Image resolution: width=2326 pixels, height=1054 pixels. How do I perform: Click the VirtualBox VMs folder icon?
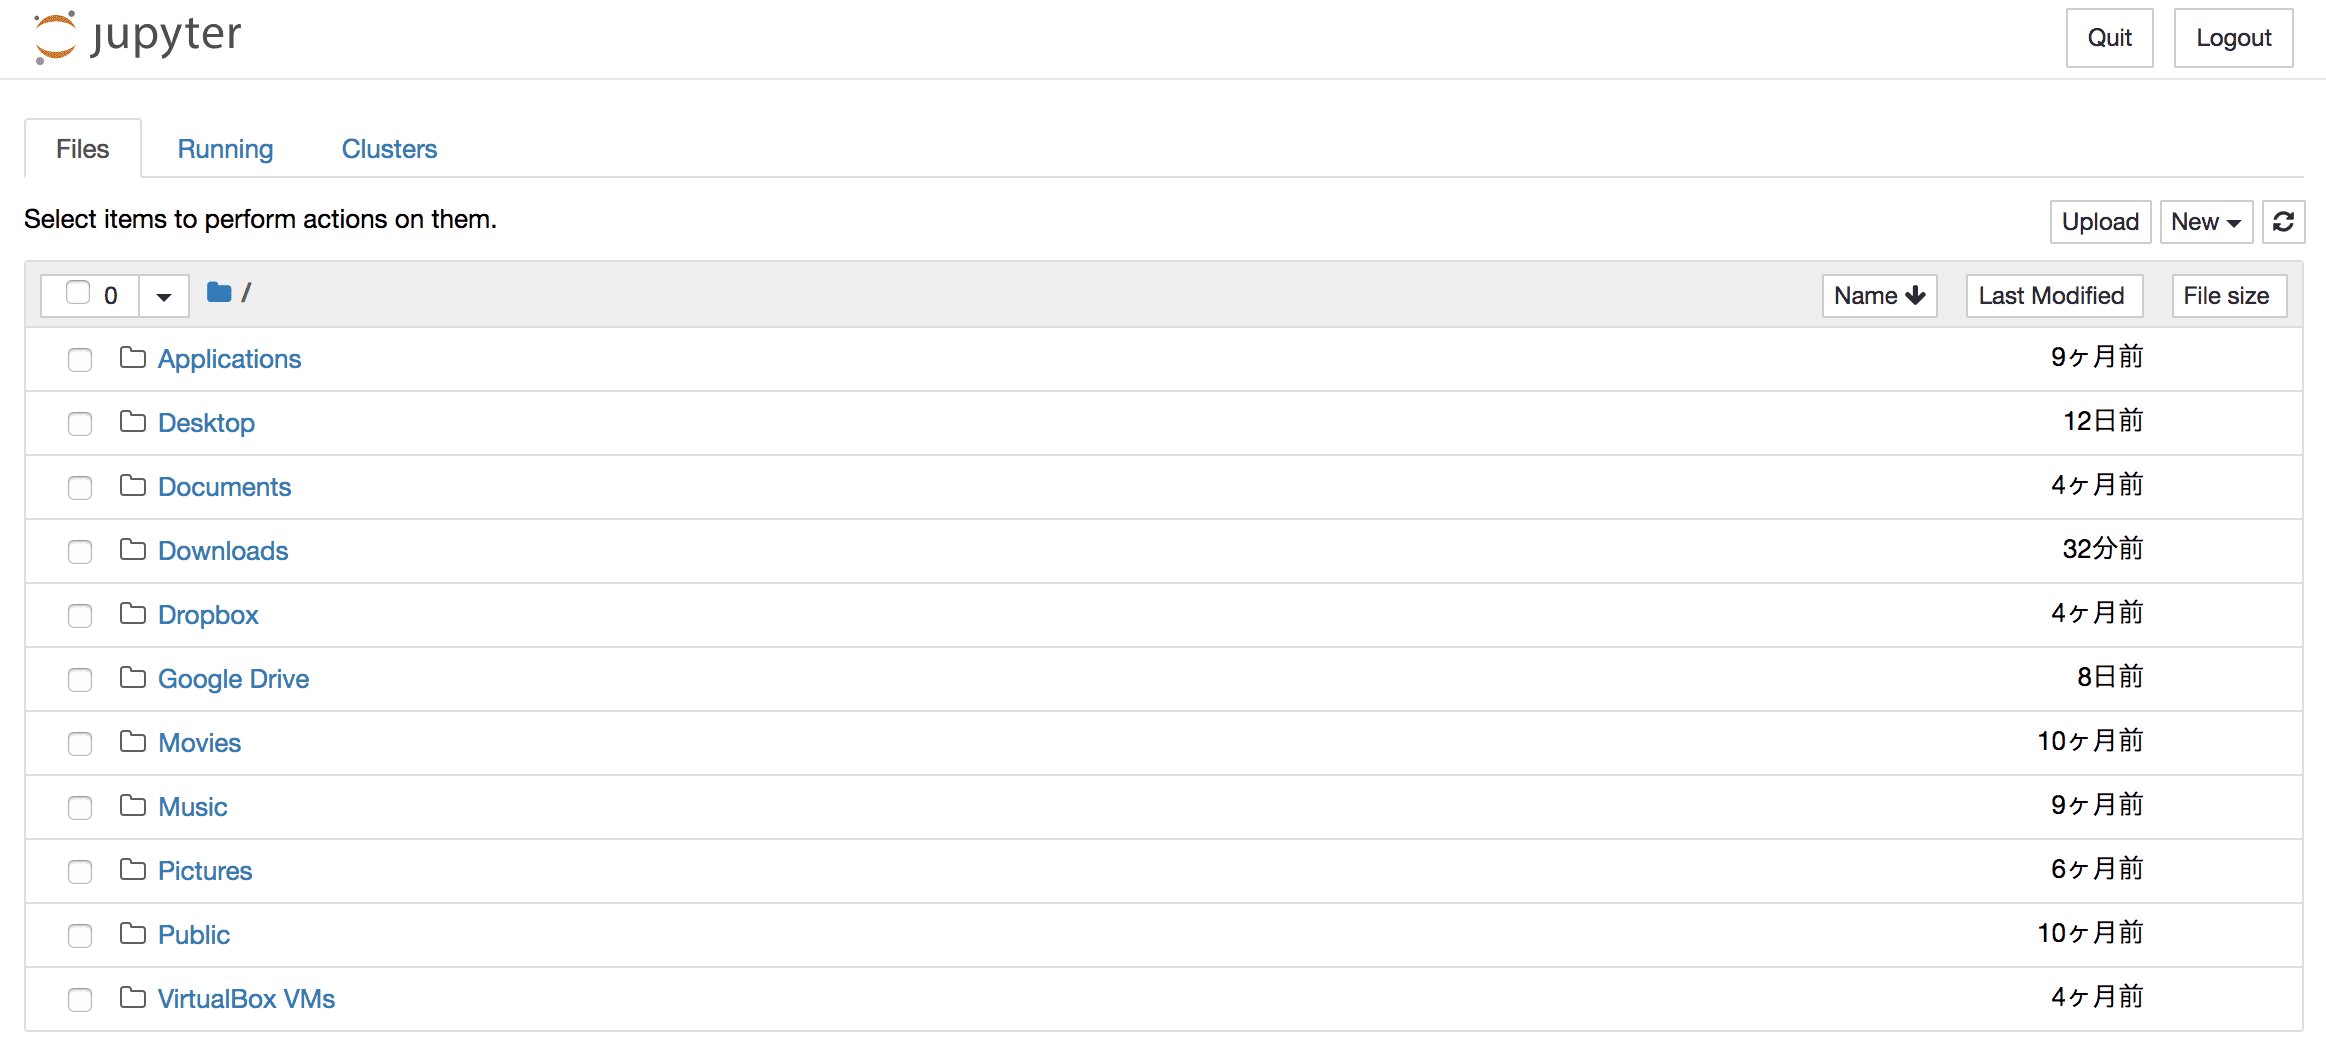132,998
